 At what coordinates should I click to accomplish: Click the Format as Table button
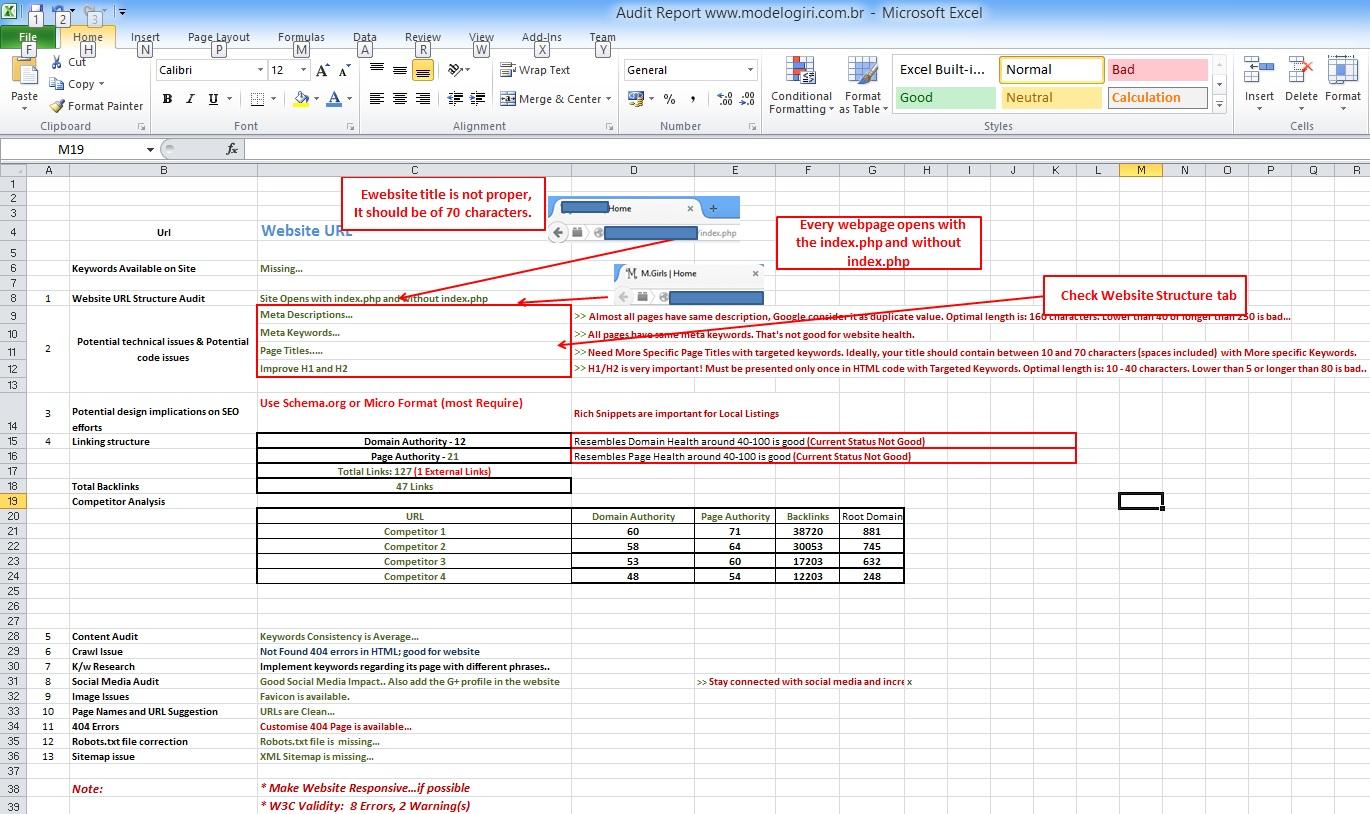tap(863, 85)
